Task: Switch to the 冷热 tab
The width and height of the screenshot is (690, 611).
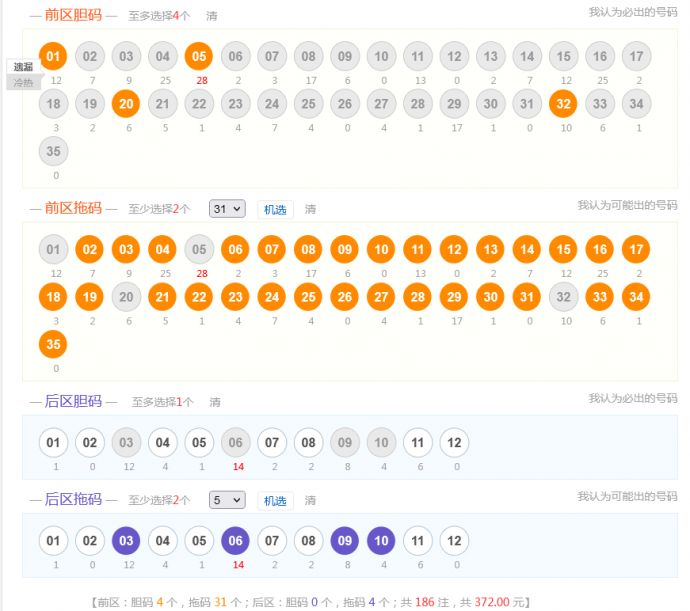Action: pyautogui.click(x=23, y=82)
